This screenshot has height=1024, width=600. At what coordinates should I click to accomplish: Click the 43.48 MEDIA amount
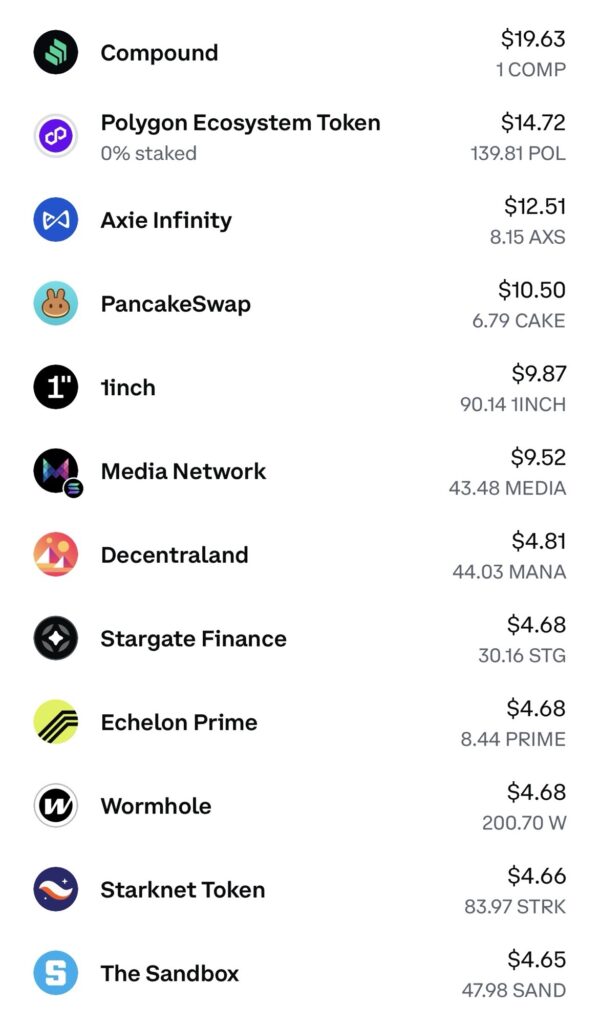(507, 488)
